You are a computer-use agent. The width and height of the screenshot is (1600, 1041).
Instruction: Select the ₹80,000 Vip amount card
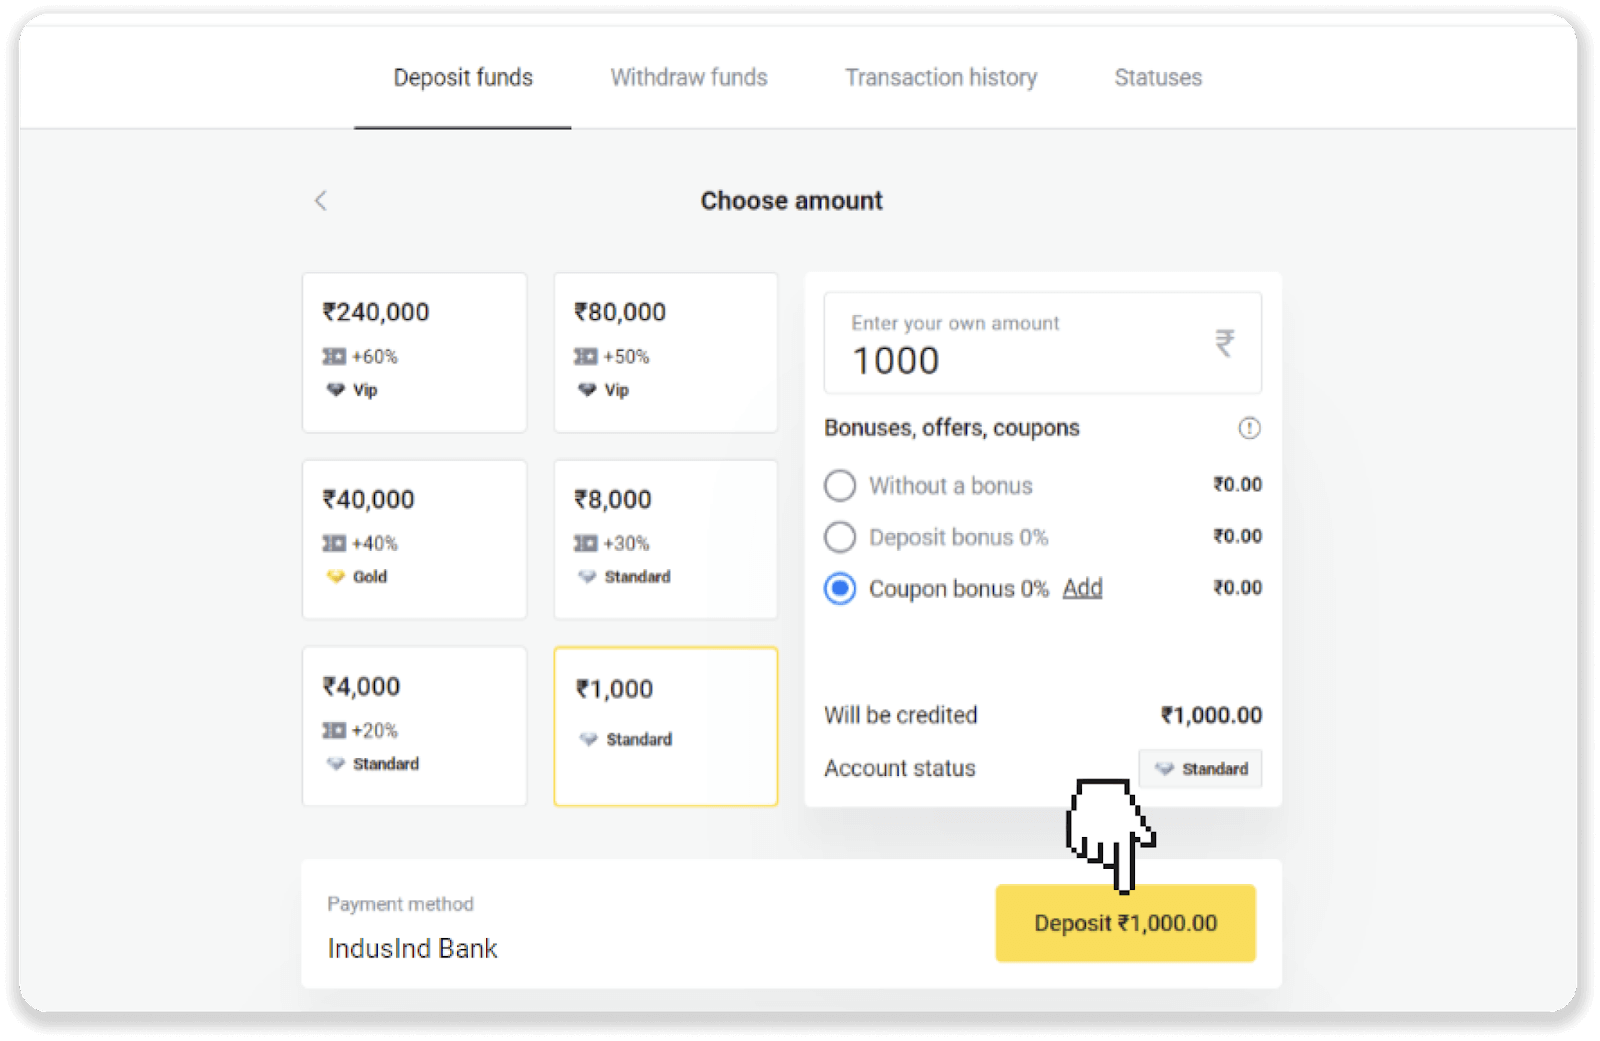pos(666,352)
